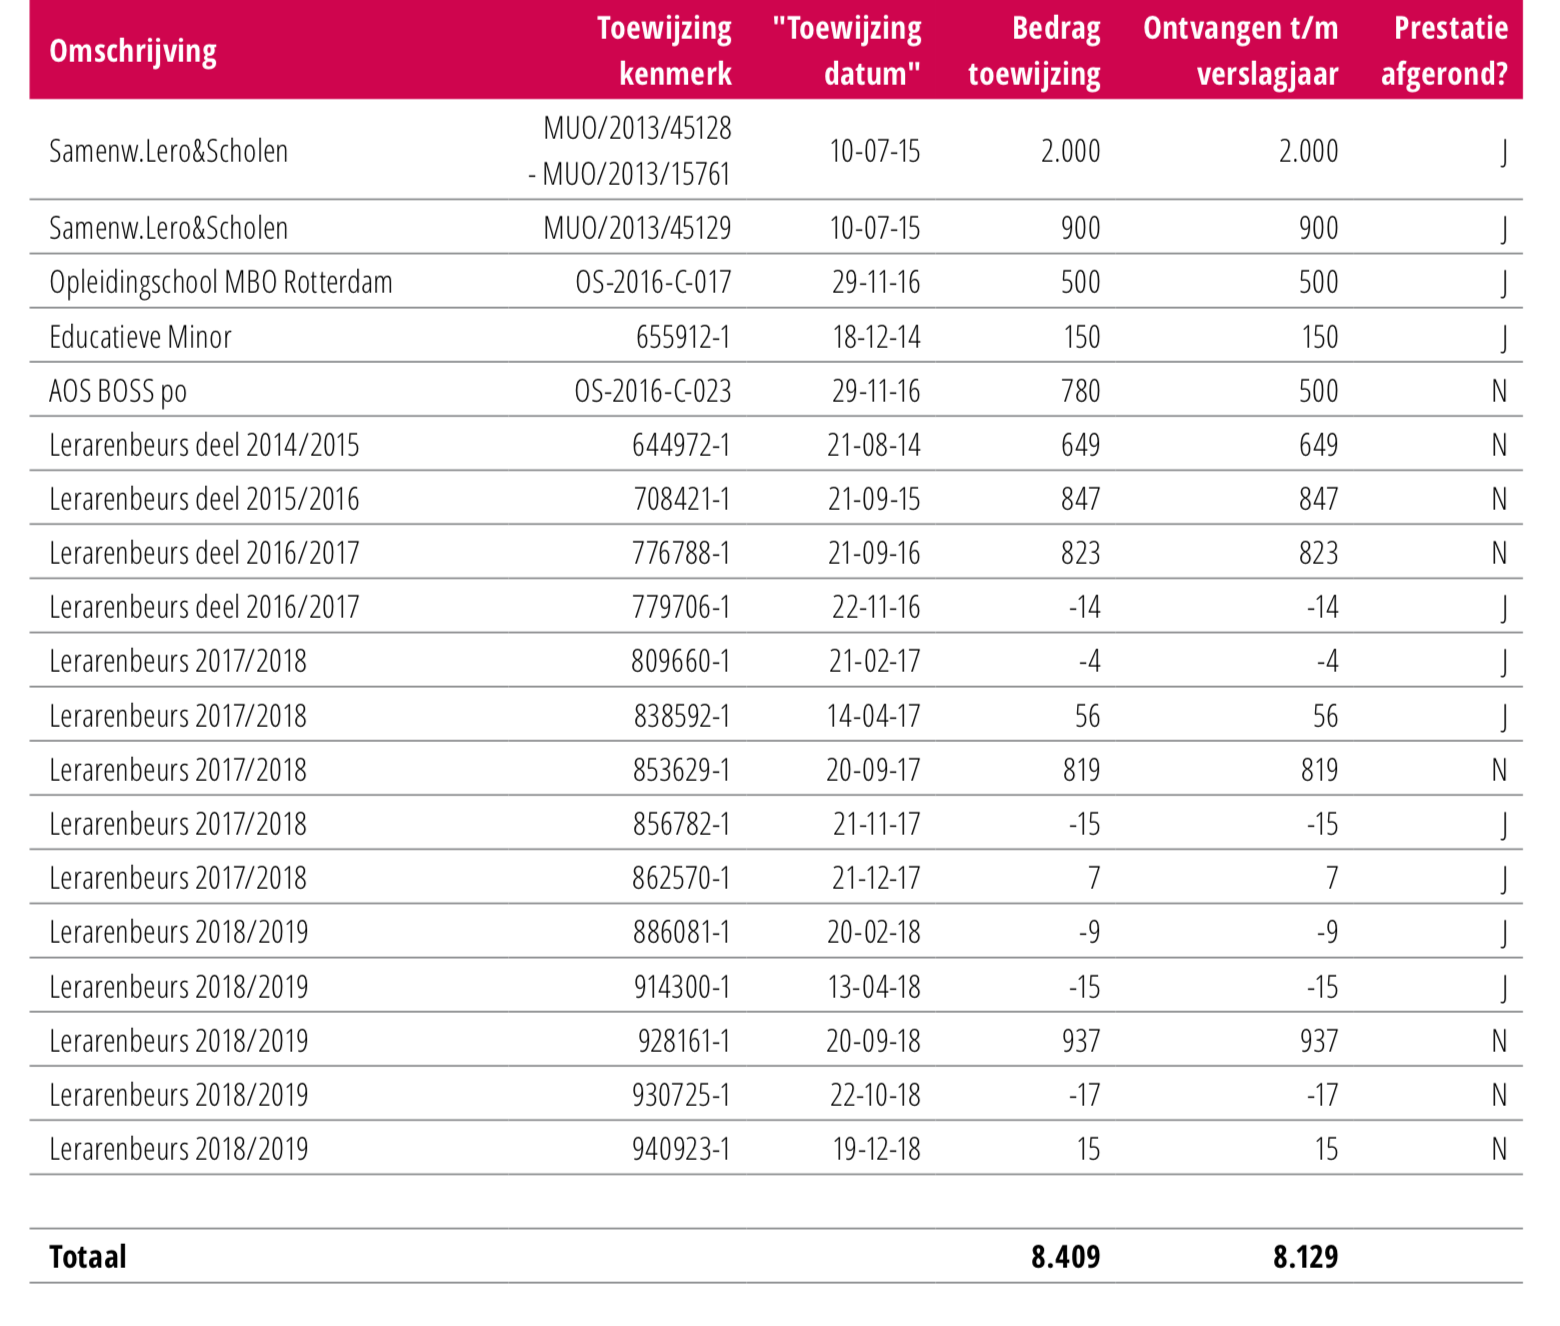Screen dimensions: 1560x1326
Task: Select the Opleidingschool MBO Rotterdam row label
Action: (x=221, y=282)
